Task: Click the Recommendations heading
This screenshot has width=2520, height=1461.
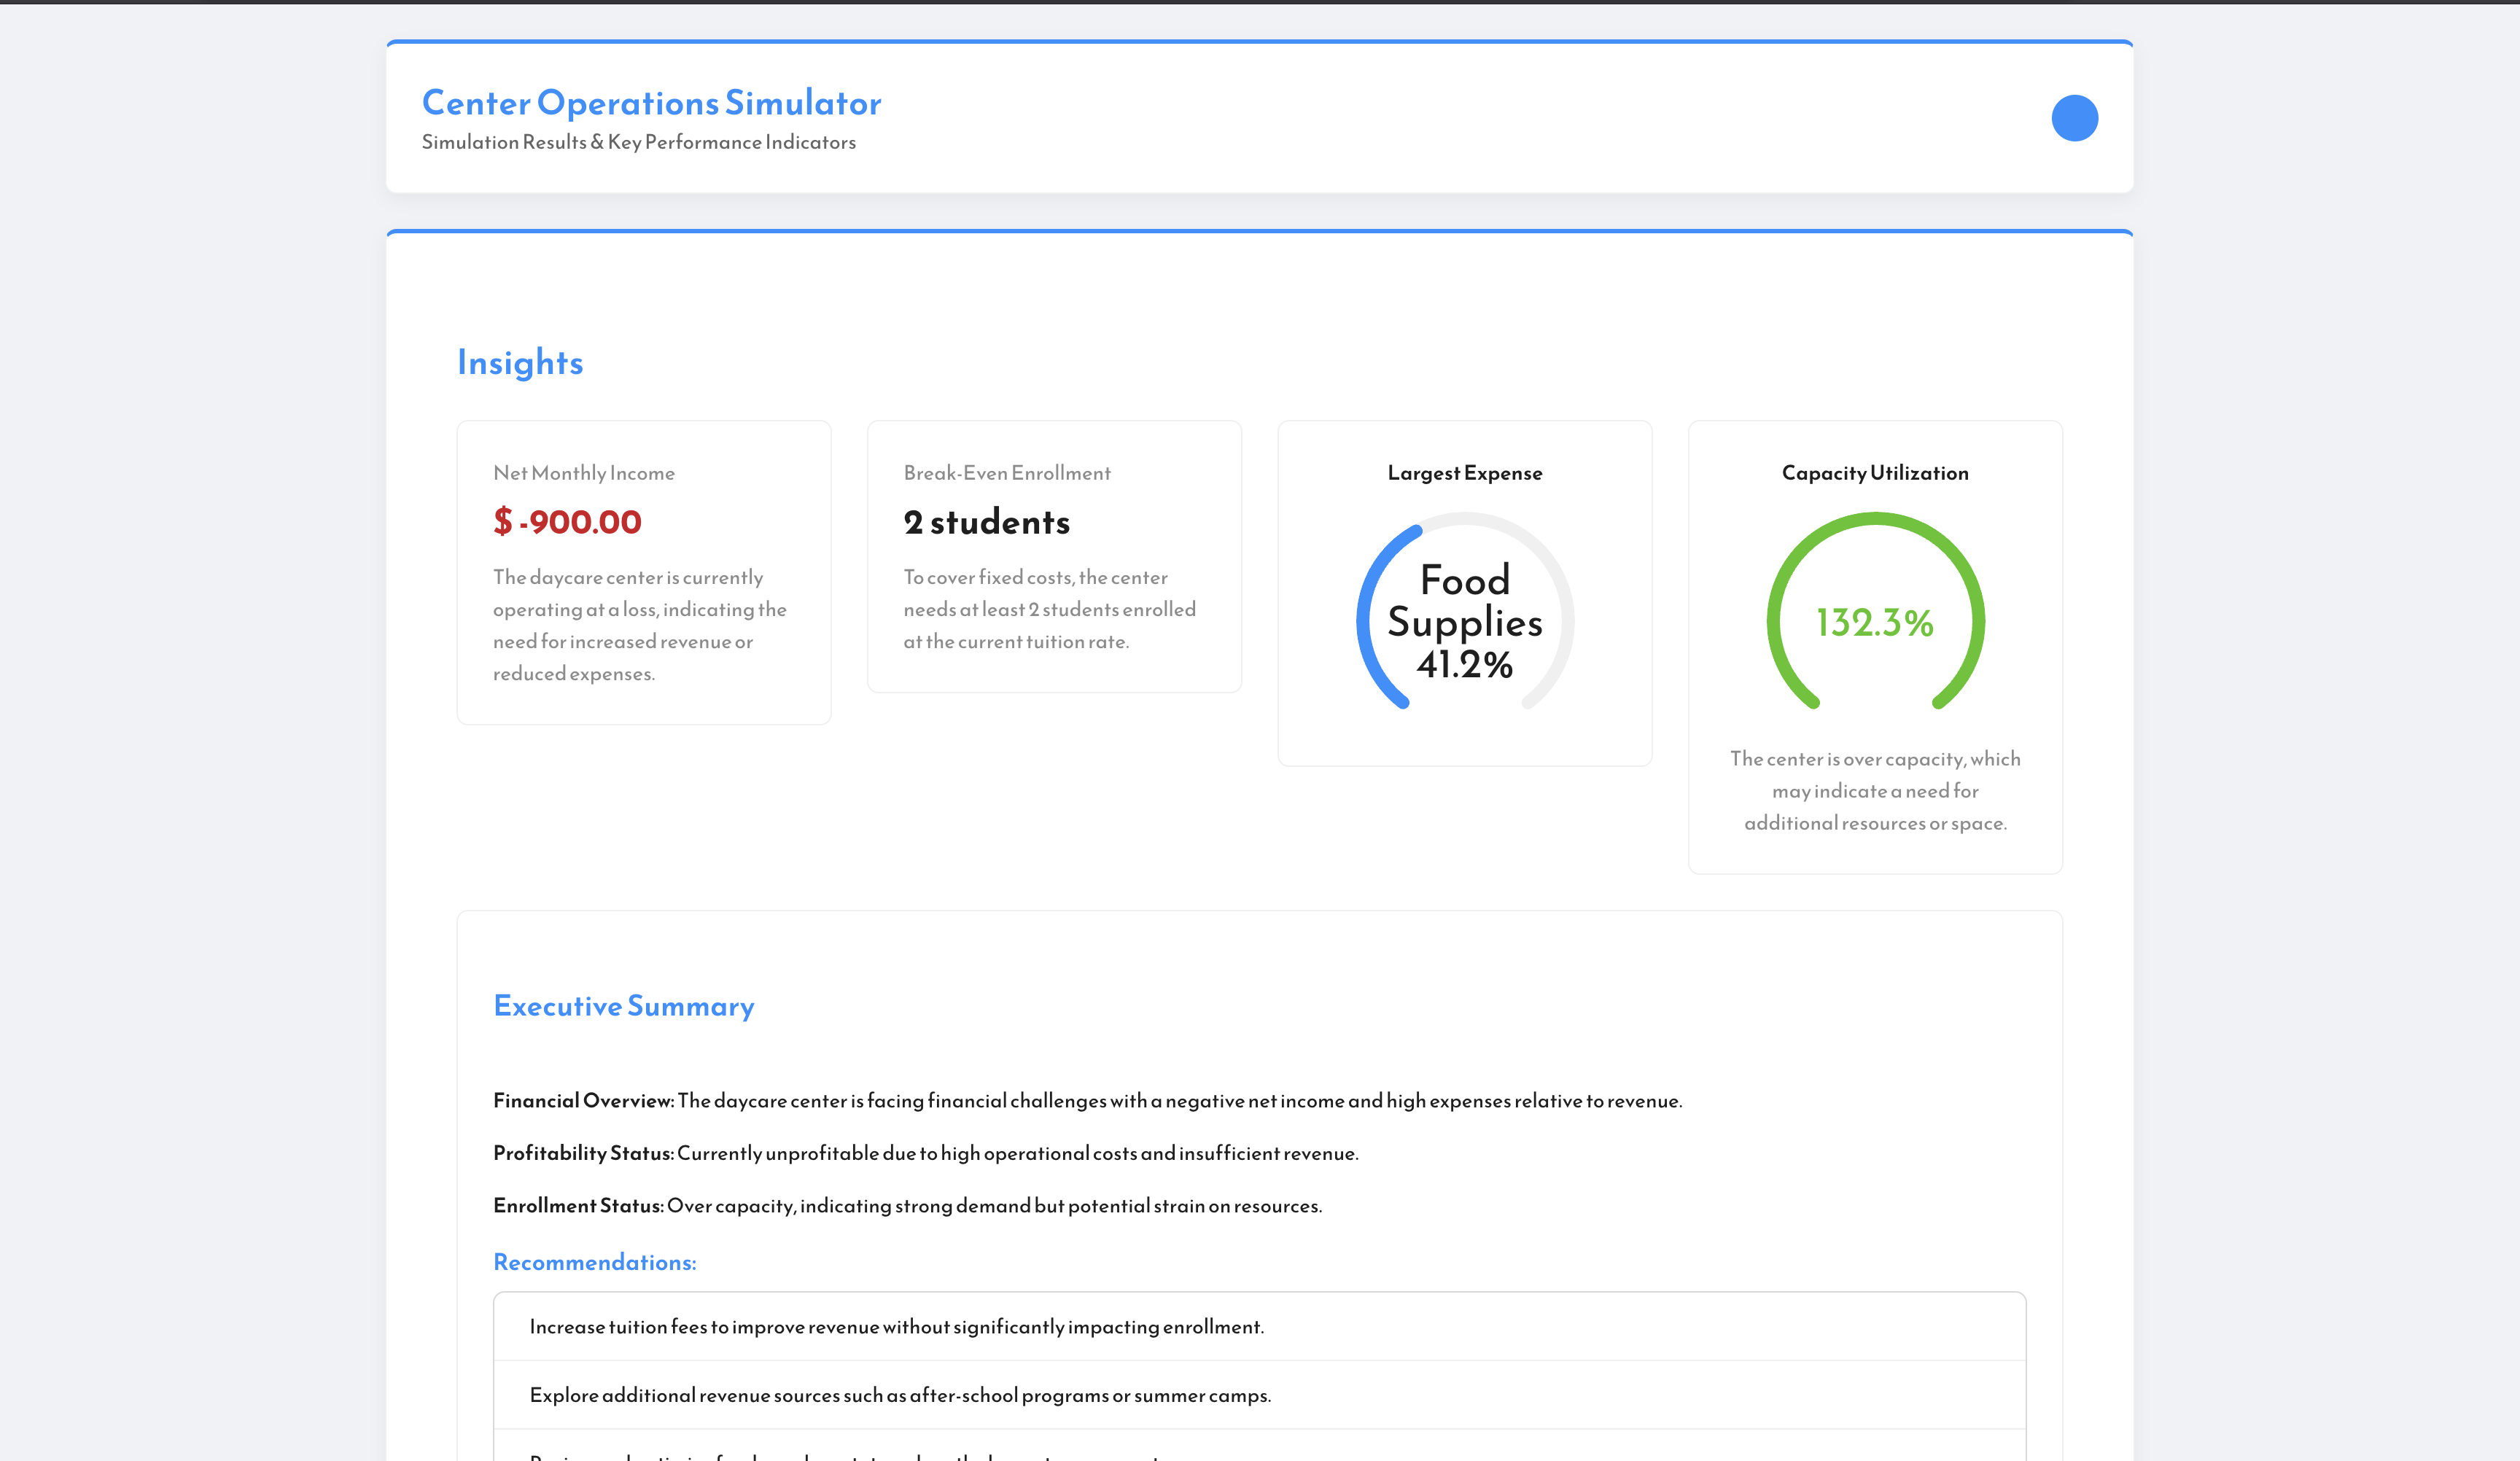Action: (x=595, y=1262)
